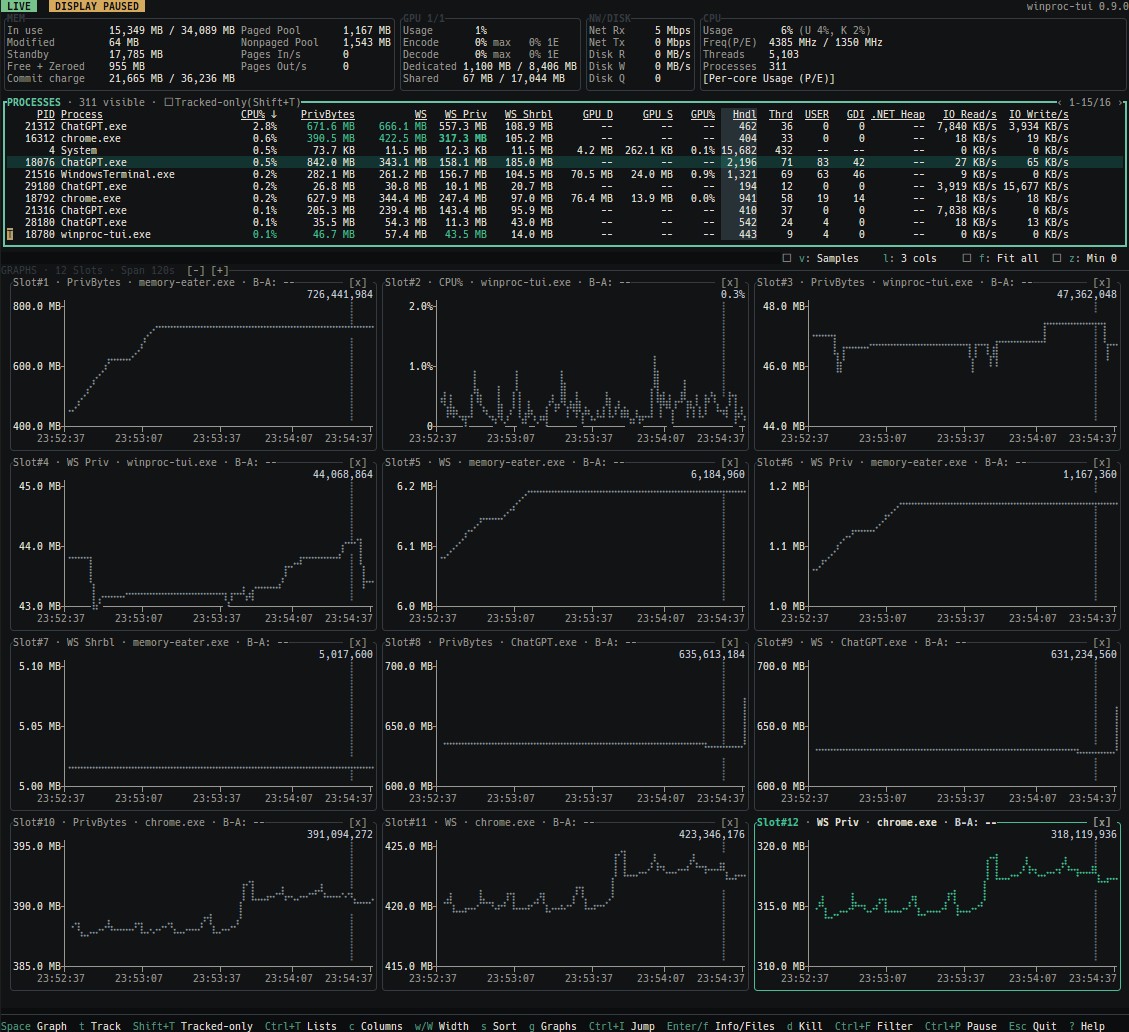The width and height of the screenshot is (1129, 1032).
Task: Sort by IO Read/s column header
Action: tap(970, 115)
